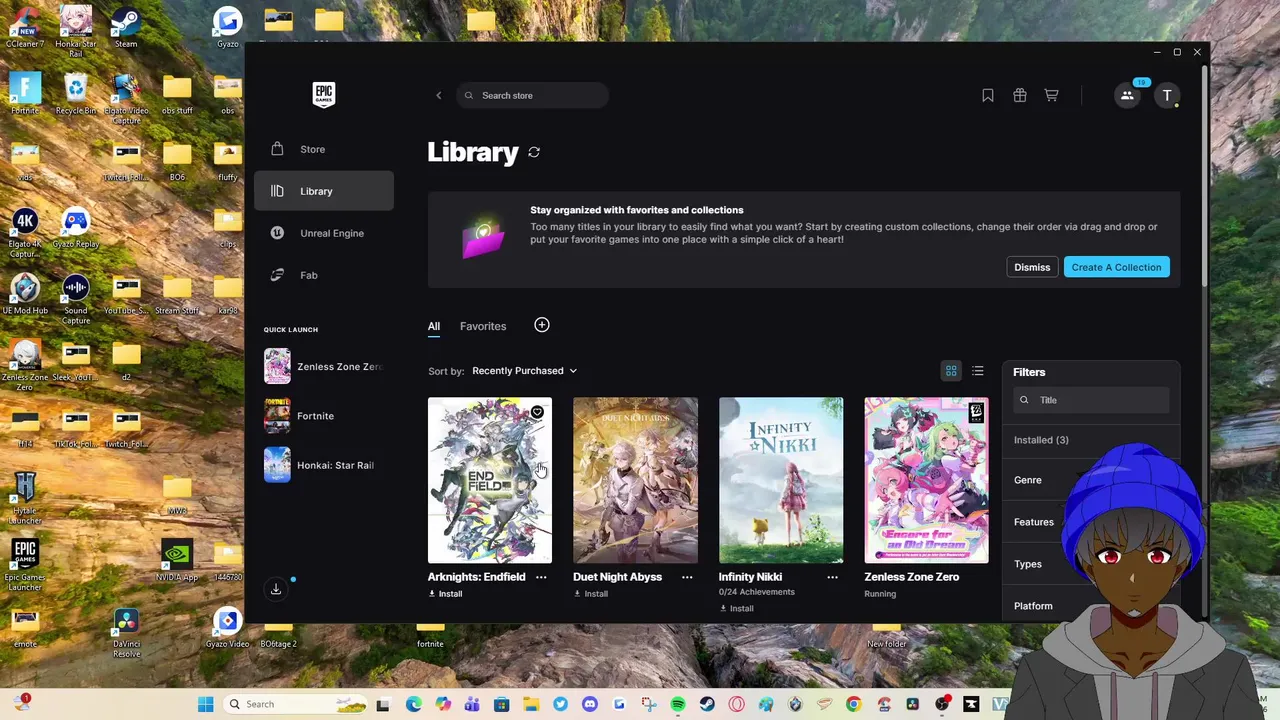Install Duet Night Abyss
The width and height of the screenshot is (1280, 720).
click(x=590, y=594)
